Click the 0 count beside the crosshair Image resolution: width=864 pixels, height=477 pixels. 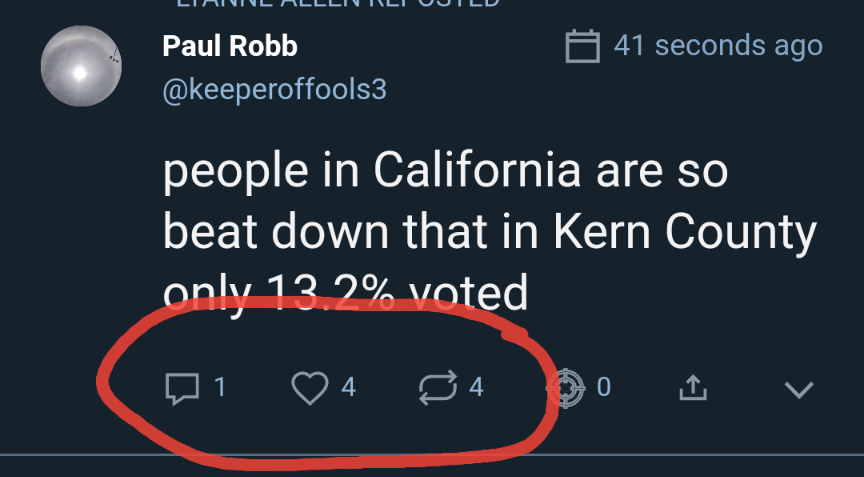[x=603, y=387]
